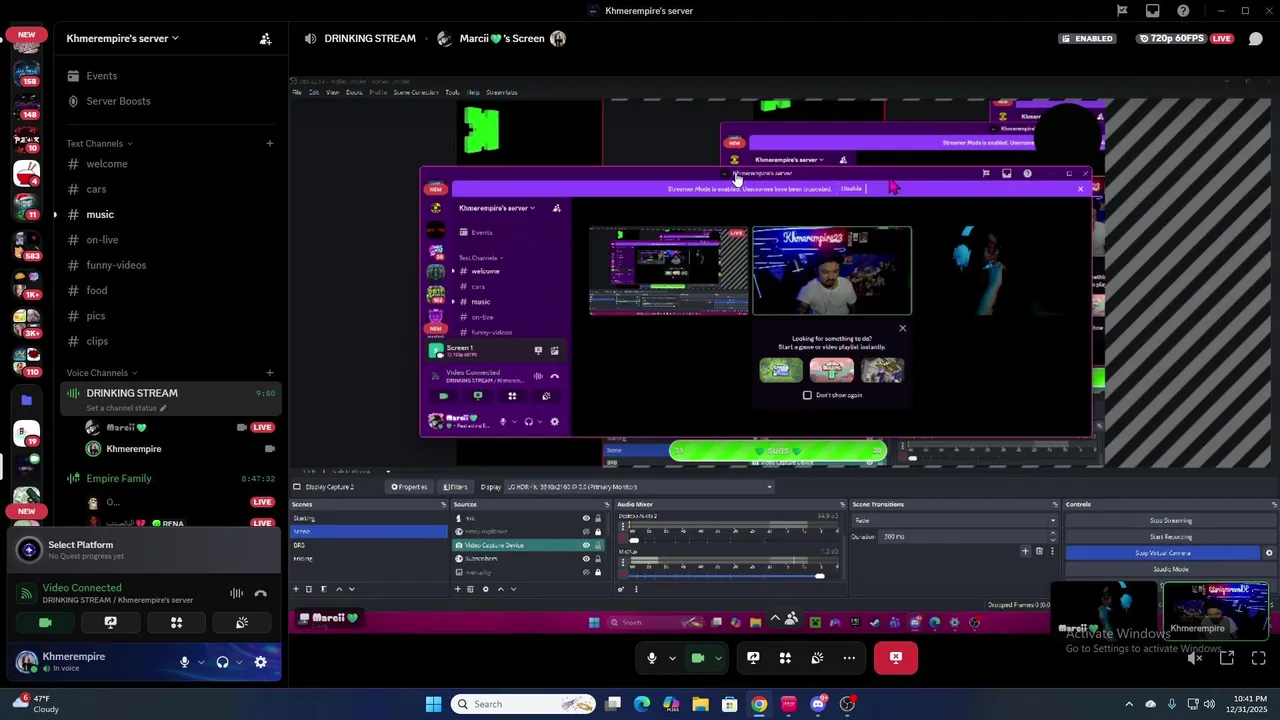Click Select Platform quest prompt
The width and height of the screenshot is (1280, 720).
tap(145, 550)
